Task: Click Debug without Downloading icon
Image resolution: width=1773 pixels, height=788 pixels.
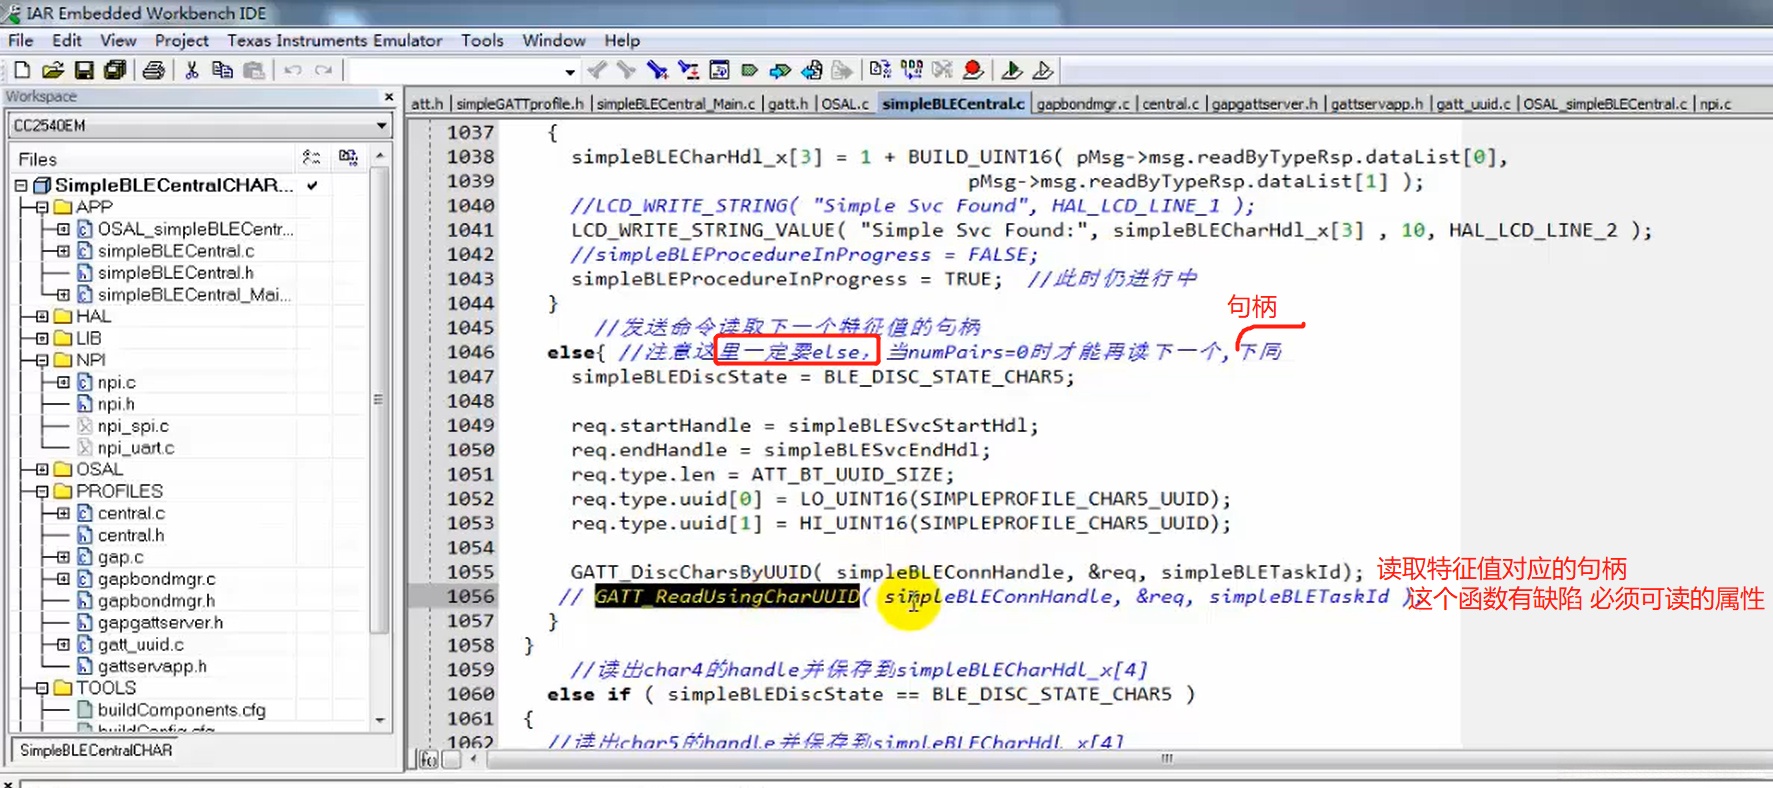Action: [x=1043, y=70]
